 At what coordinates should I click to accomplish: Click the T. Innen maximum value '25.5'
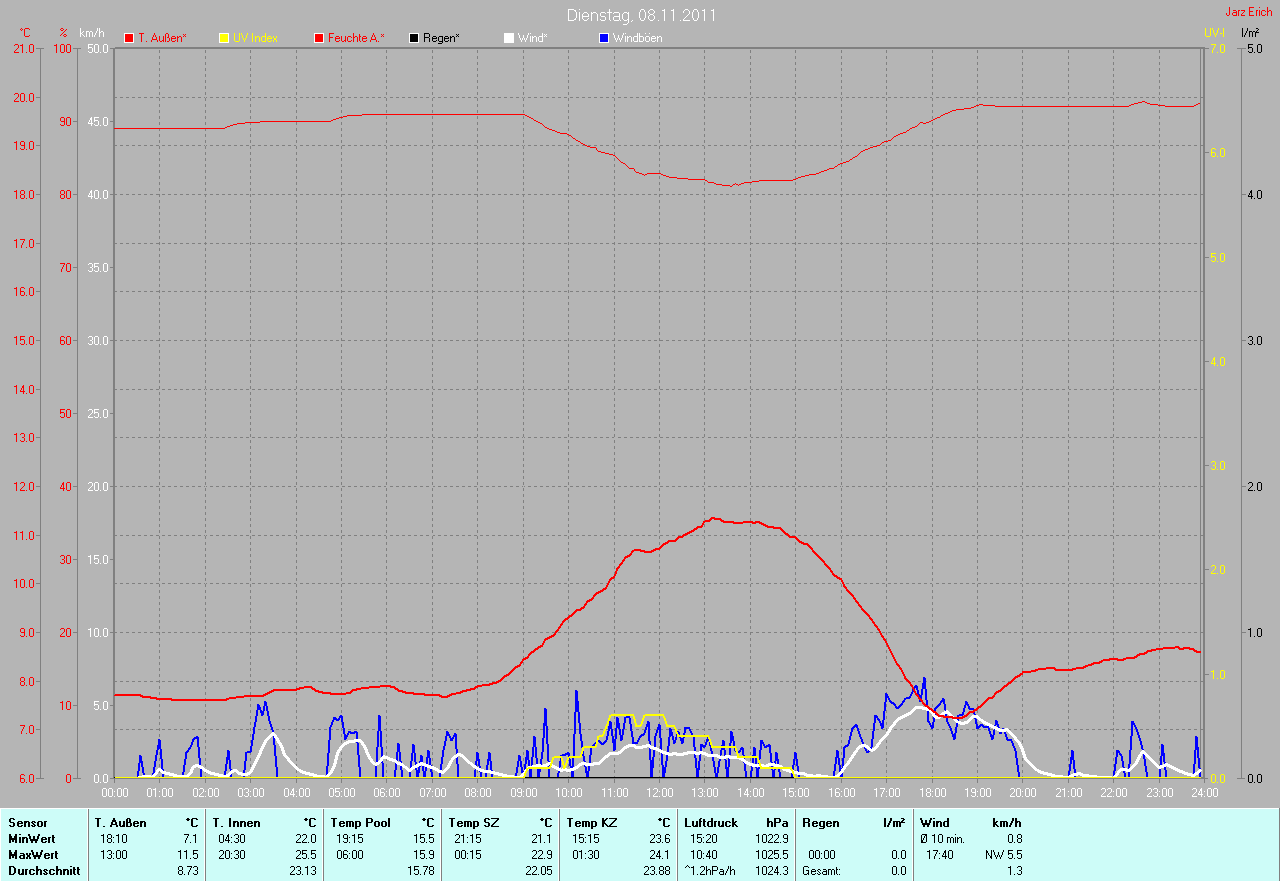305,855
